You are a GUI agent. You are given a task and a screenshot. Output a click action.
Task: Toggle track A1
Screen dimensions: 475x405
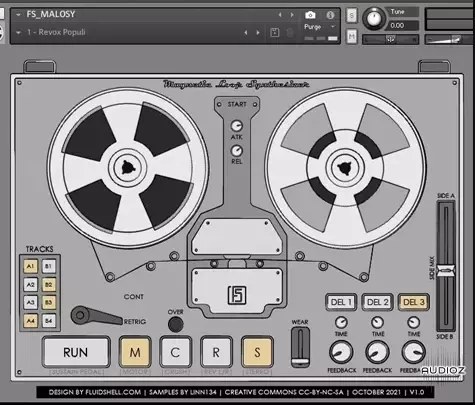tap(30, 266)
